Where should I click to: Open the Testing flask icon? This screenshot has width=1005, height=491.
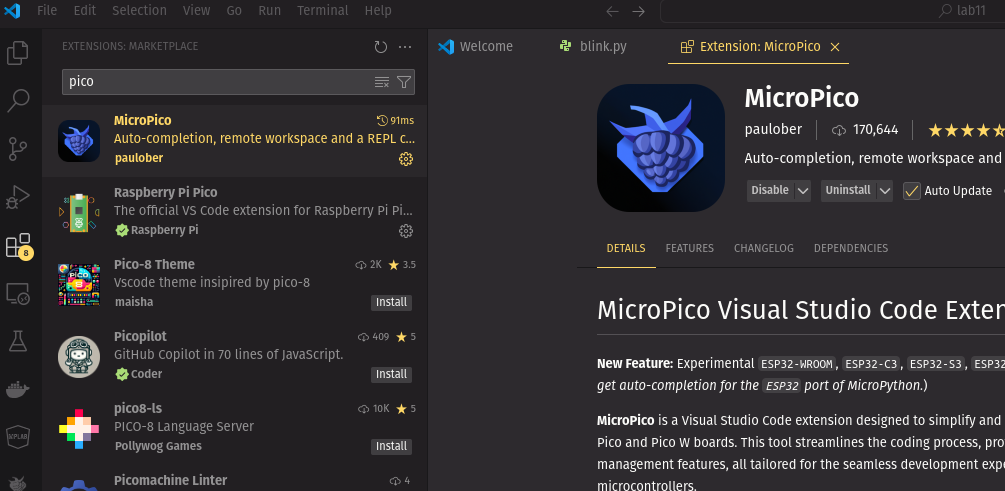pyautogui.click(x=18, y=341)
